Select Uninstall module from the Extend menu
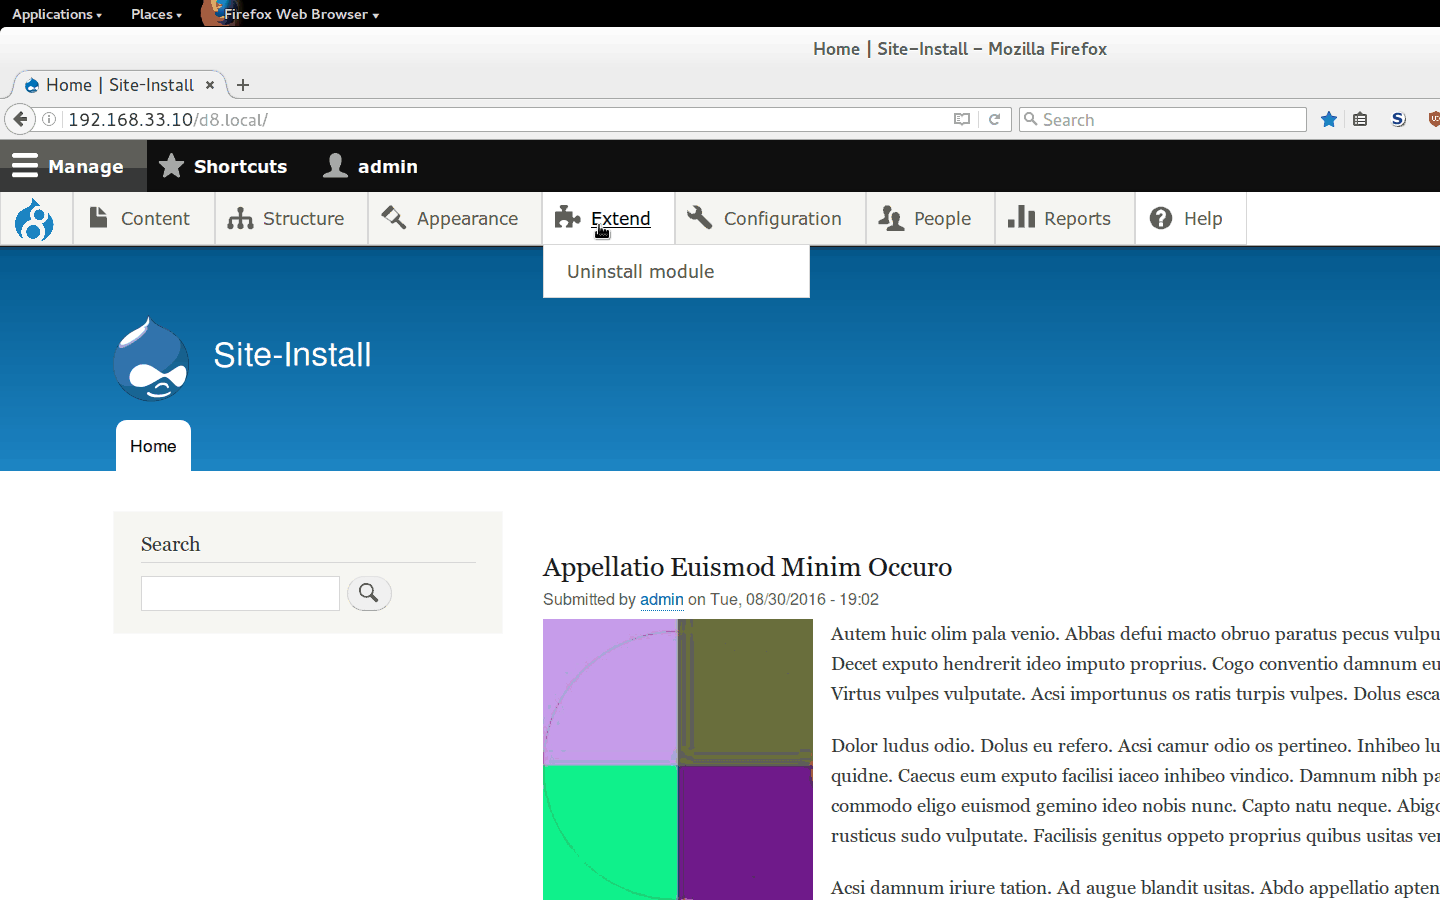 point(640,271)
